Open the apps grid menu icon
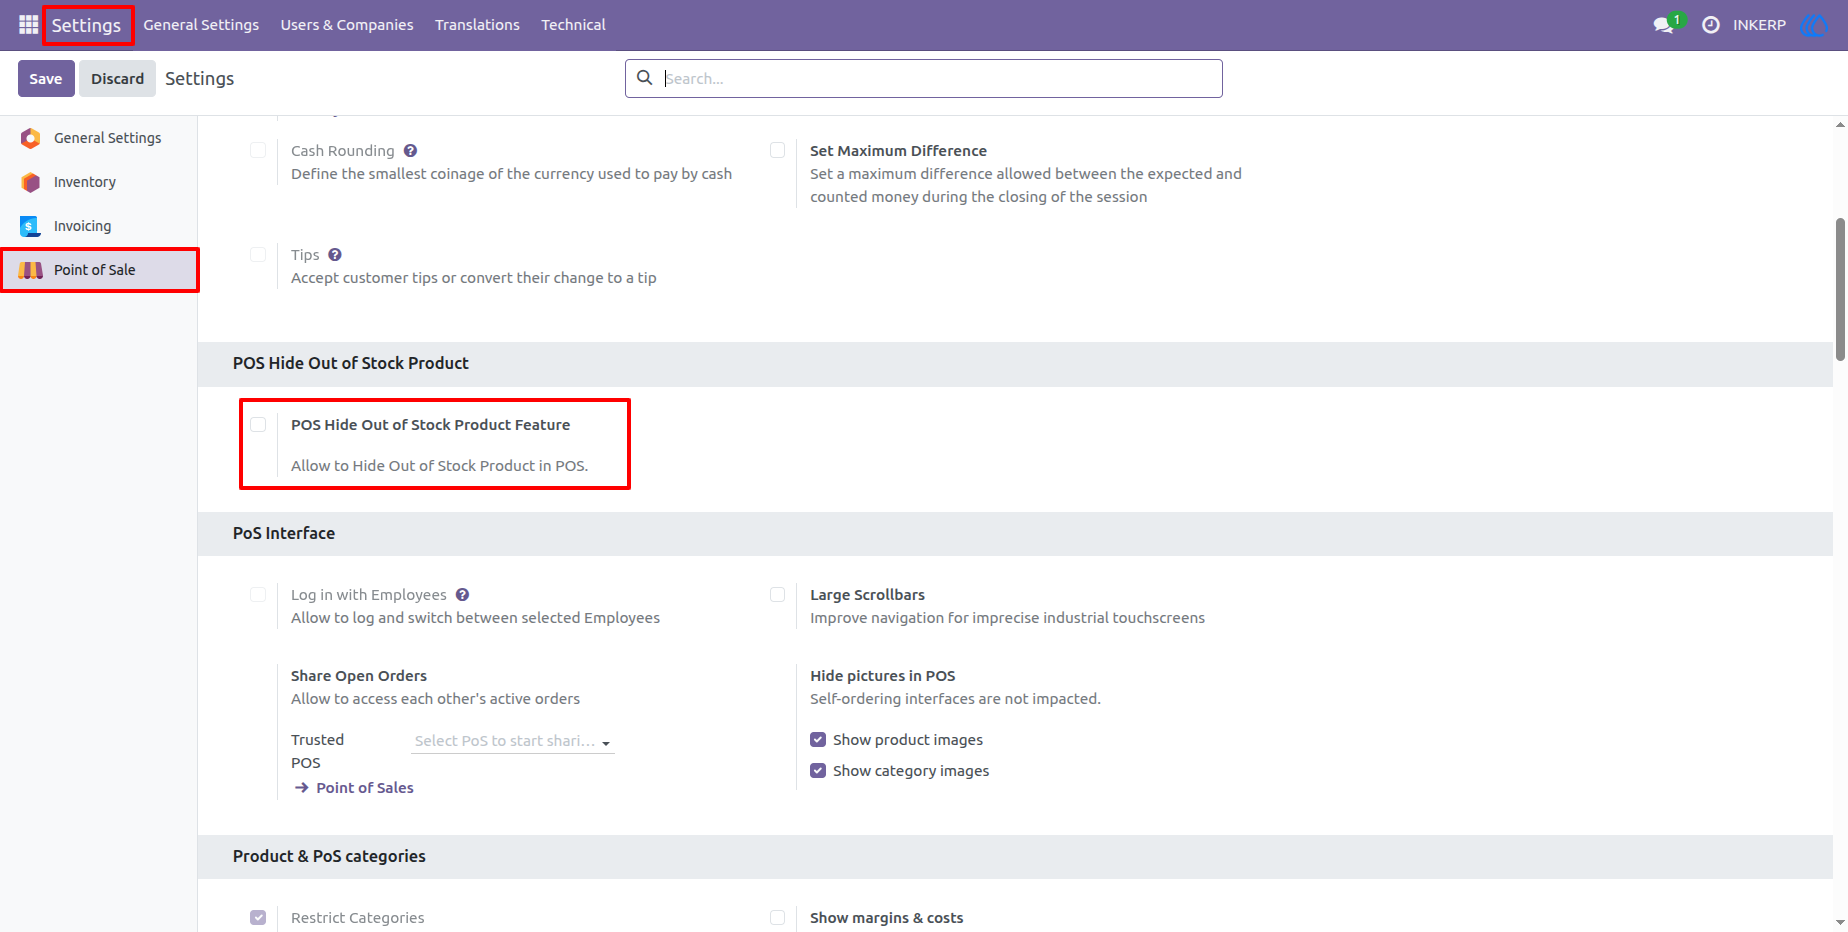 point(29,24)
